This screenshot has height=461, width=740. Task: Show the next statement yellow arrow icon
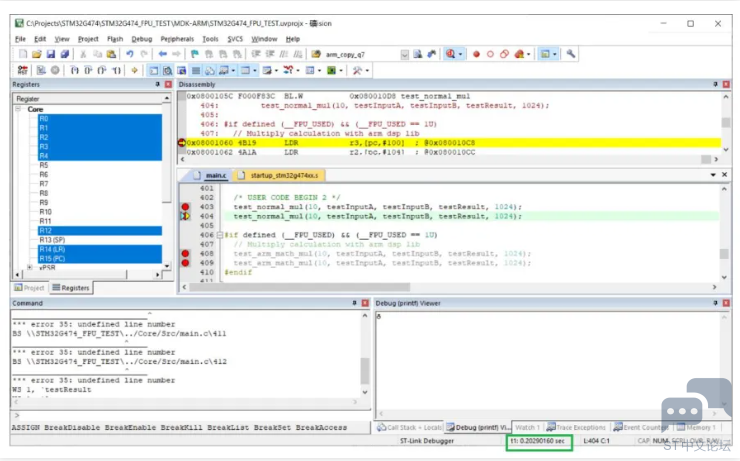pyautogui.click(x=135, y=70)
